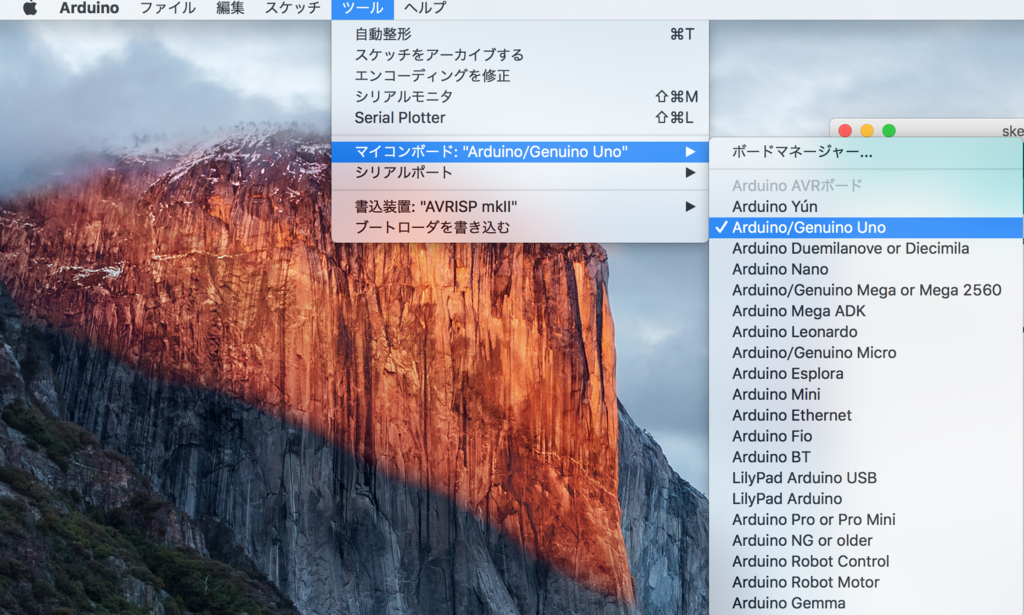
Task: Select Arduino Robot Control board
Action: pos(866,561)
